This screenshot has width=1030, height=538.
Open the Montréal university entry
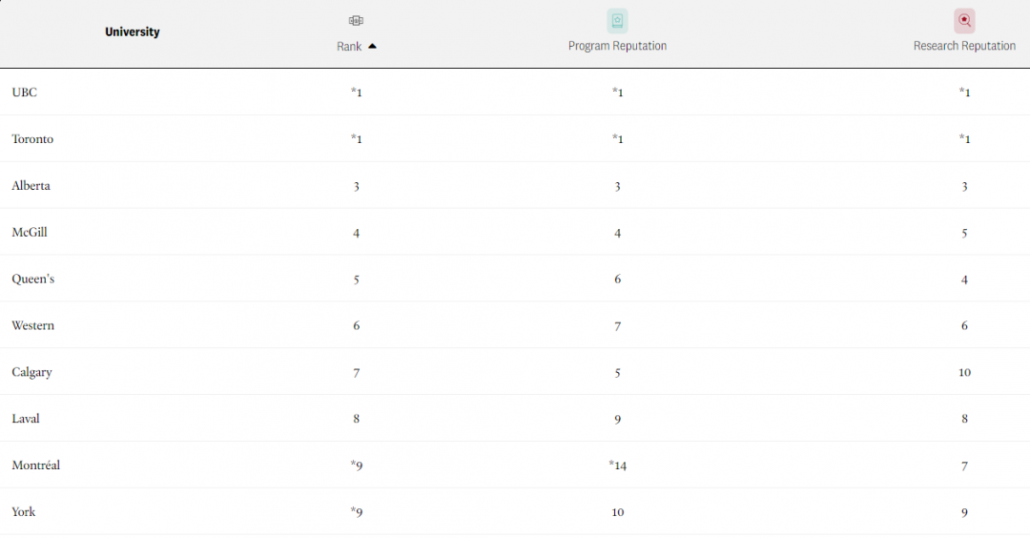[35, 465]
